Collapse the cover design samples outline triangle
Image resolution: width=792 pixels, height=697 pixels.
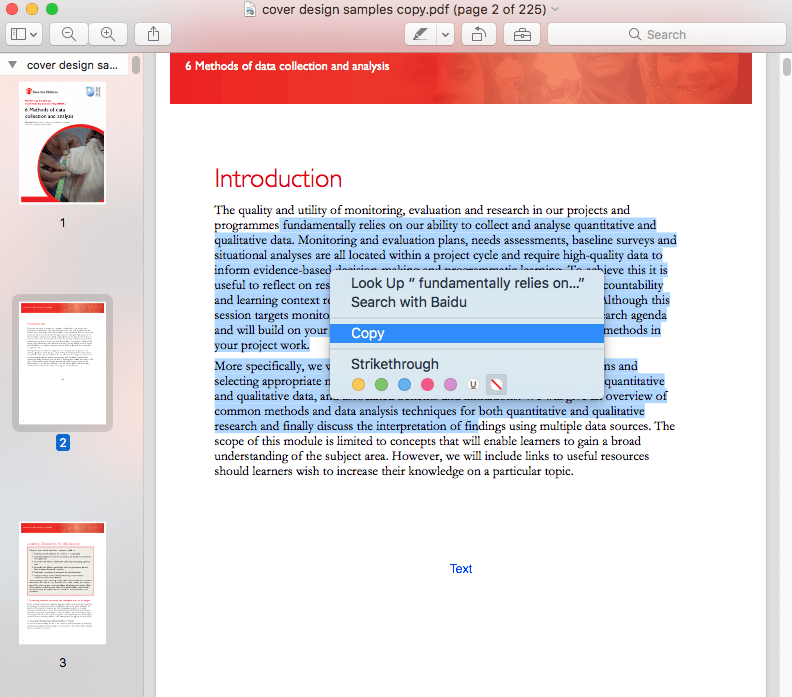(x=11, y=65)
